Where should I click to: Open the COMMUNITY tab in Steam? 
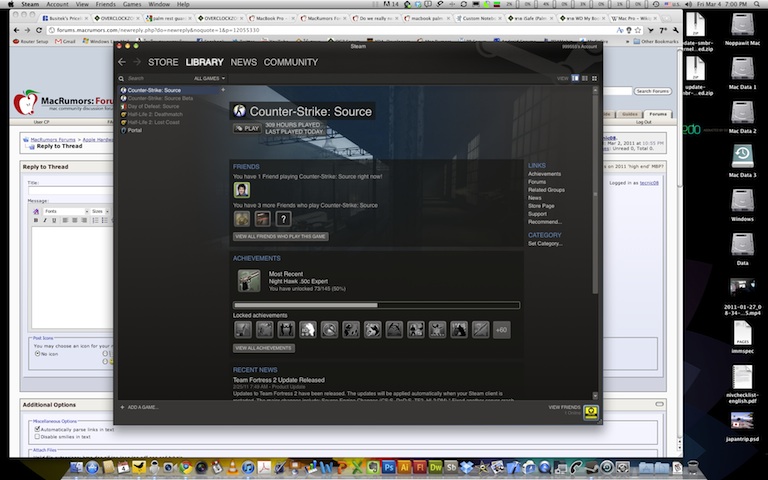(291, 62)
